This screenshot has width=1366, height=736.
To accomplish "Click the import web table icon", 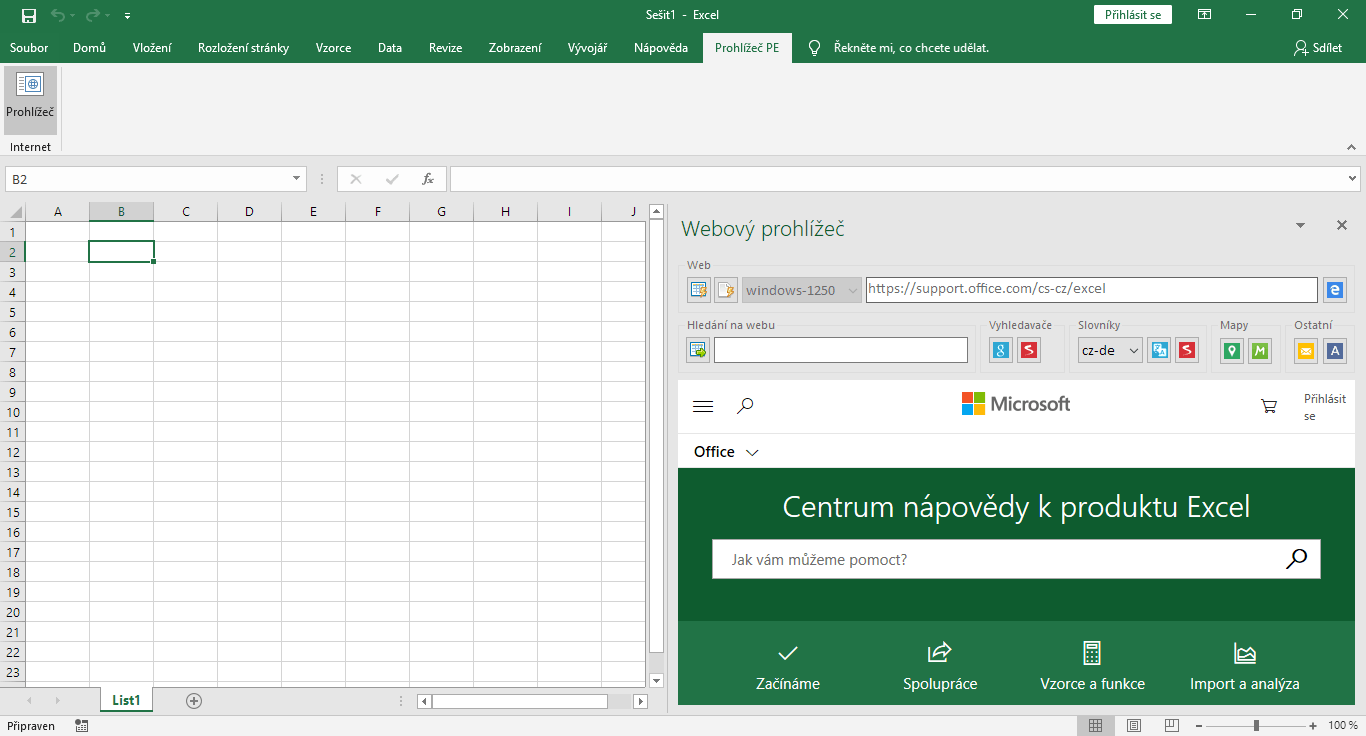I will pyautogui.click(x=699, y=290).
